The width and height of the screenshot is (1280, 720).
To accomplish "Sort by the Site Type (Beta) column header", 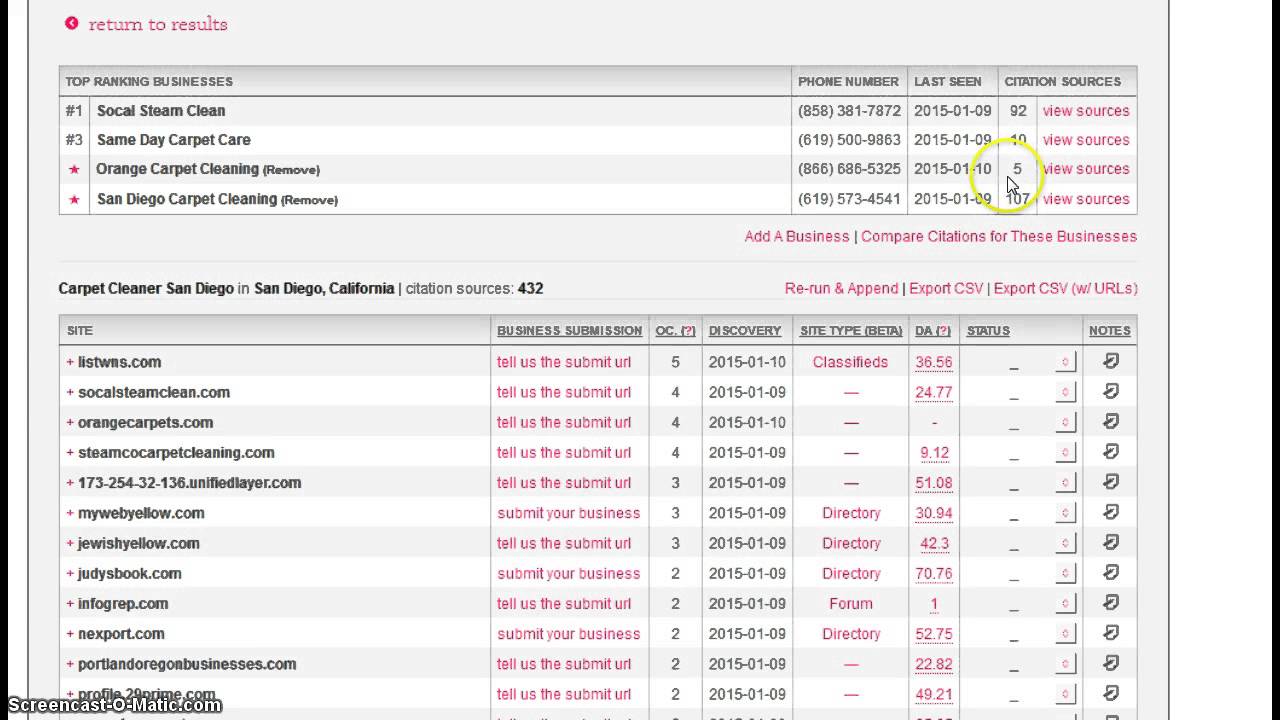I will tap(850, 331).
